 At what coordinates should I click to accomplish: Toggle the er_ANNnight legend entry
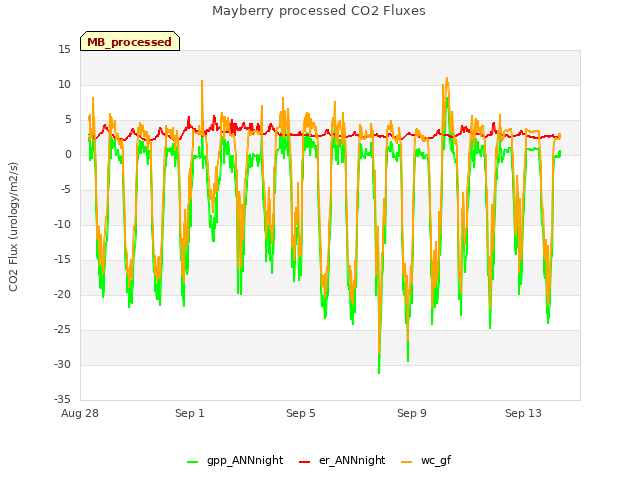342,460
